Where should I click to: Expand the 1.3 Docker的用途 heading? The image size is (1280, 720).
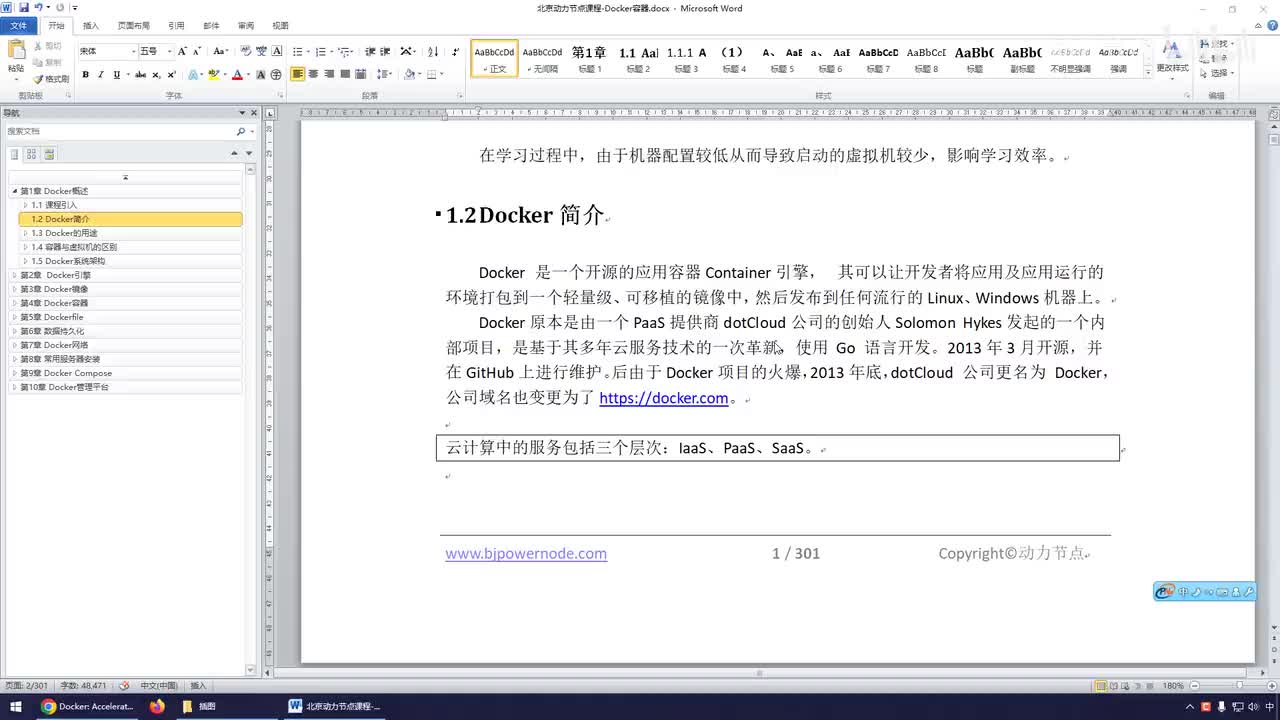pyautogui.click(x=25, y=233)
